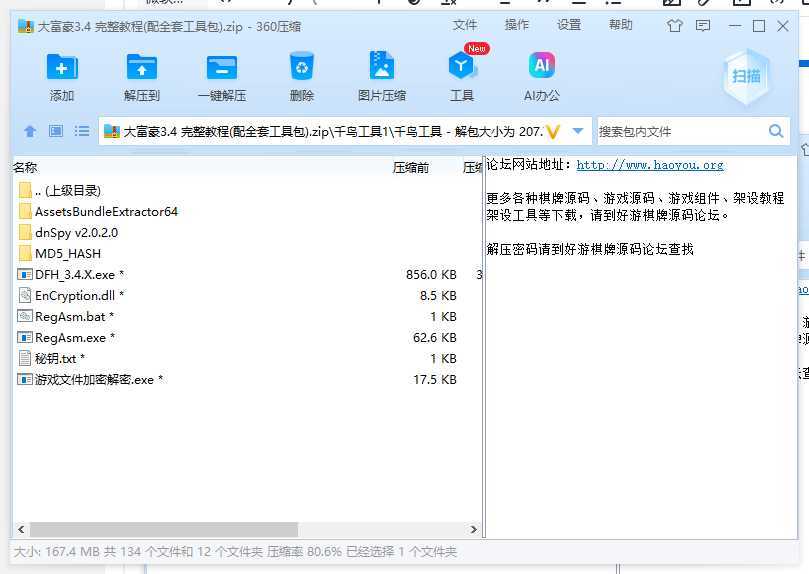
Task: Click the horizontal scrollbar thumb
Action: pyautogui.click(x=164, y=529)
